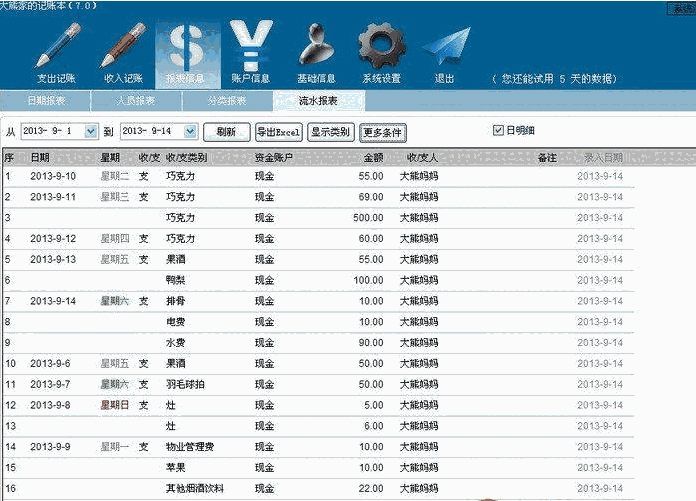Click the 备注 column header

547,158
